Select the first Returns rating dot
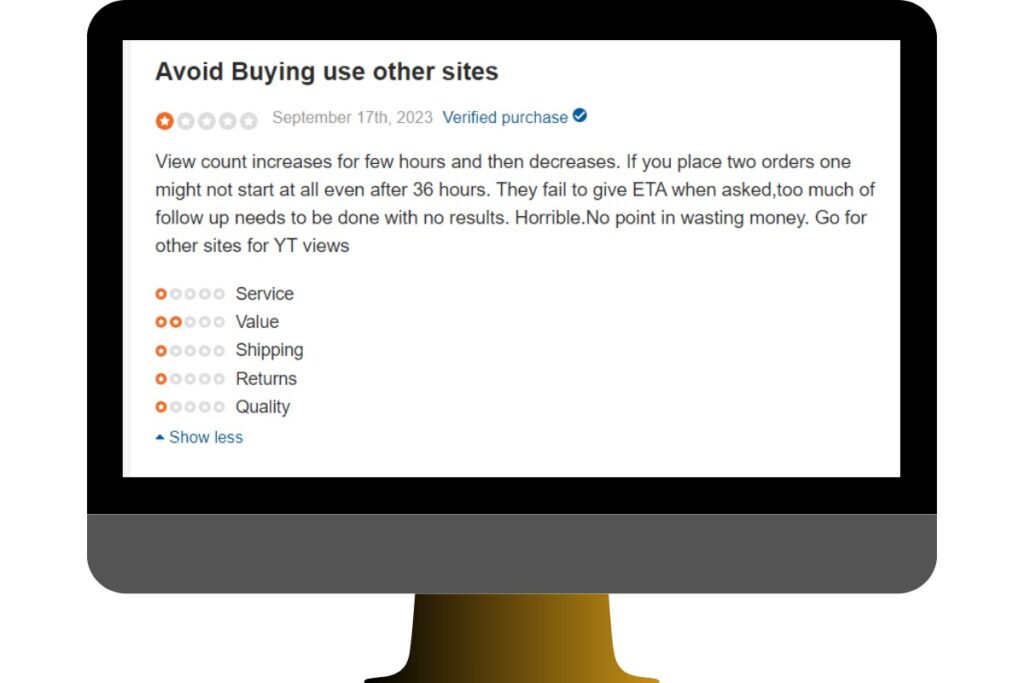 [x=161, y=379]
